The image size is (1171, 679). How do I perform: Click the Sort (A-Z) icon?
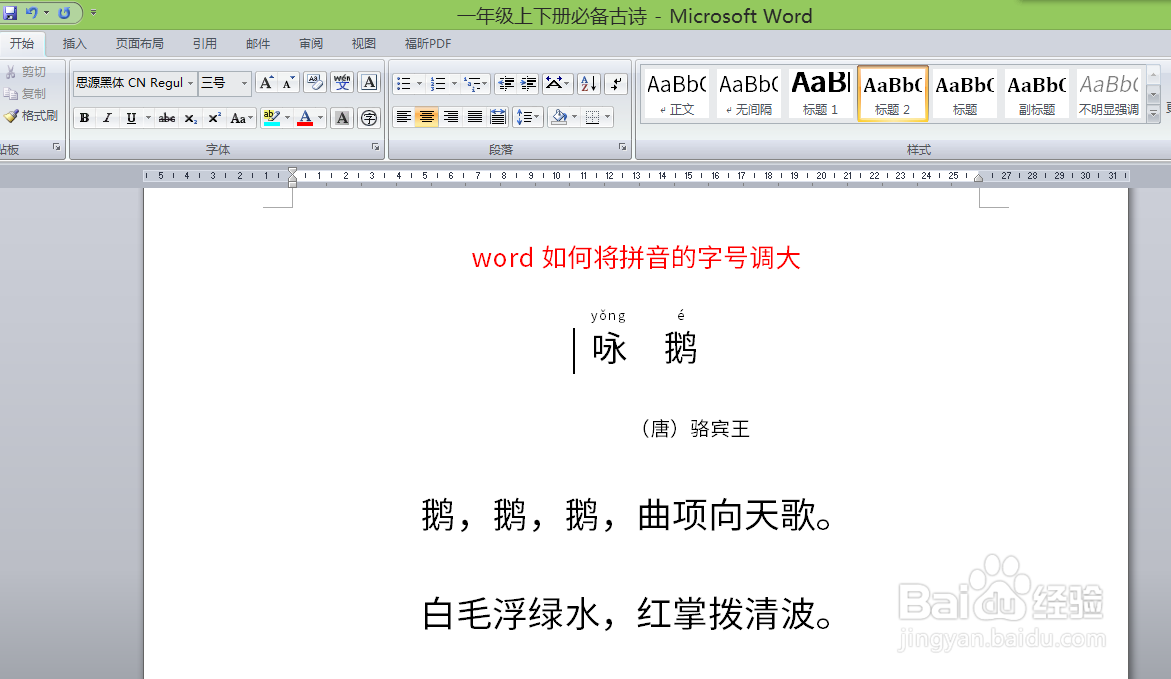coord(588,84)
